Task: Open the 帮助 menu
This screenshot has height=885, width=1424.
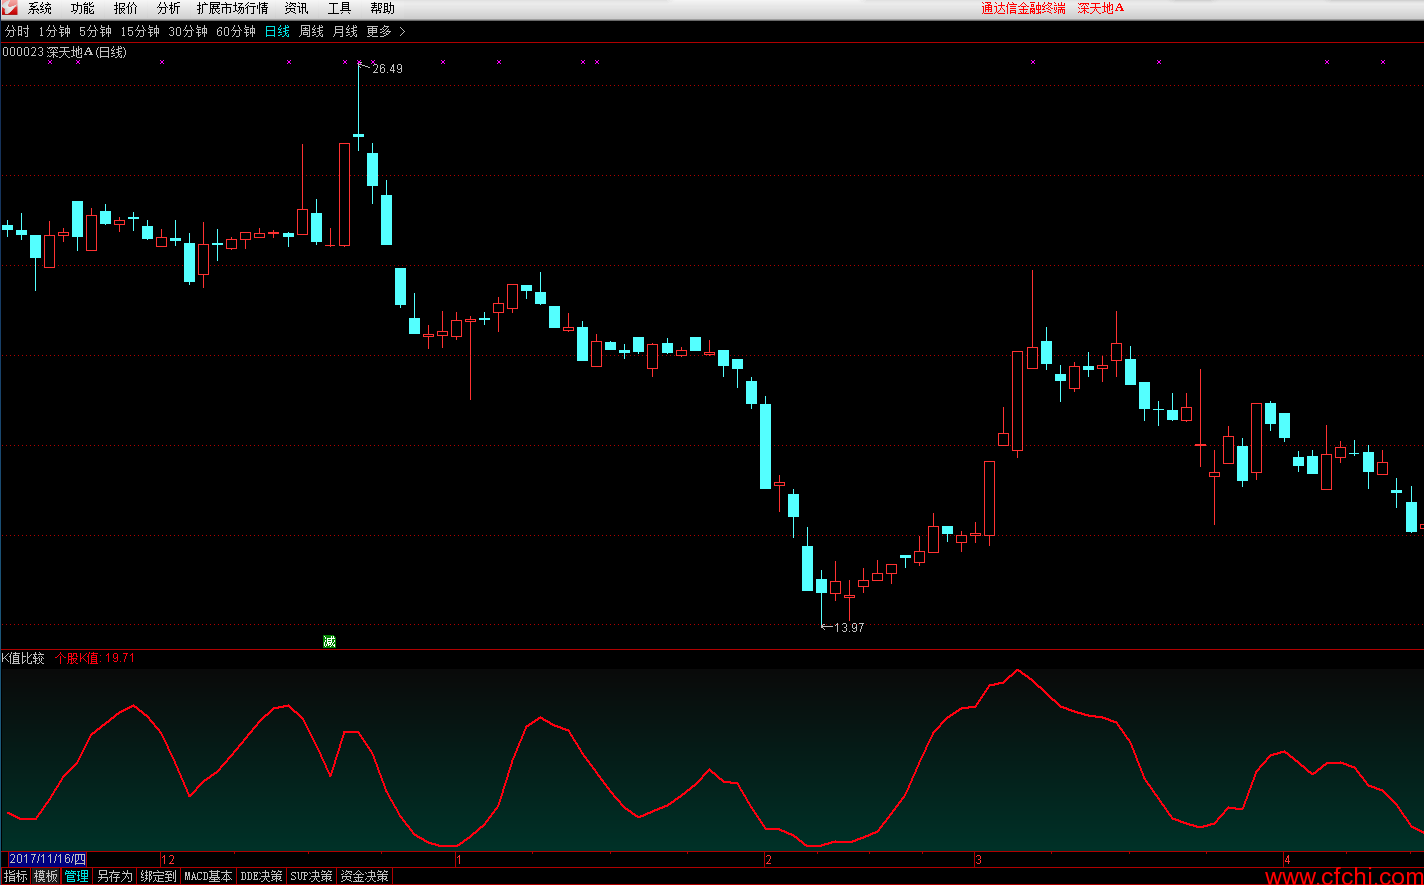Action: (383, 8)
